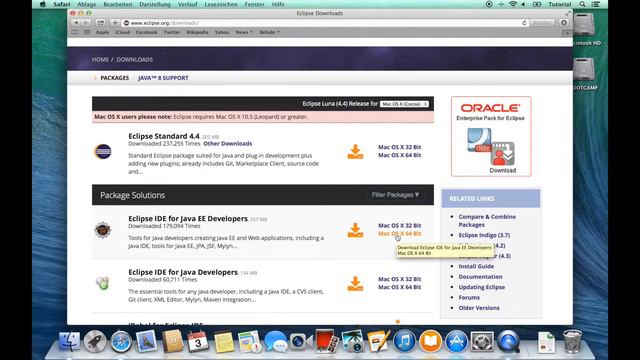The image size is (640, 360).
Task: Open the Beliebt bookmarks folder dropdown
Action: coord(270,32)
